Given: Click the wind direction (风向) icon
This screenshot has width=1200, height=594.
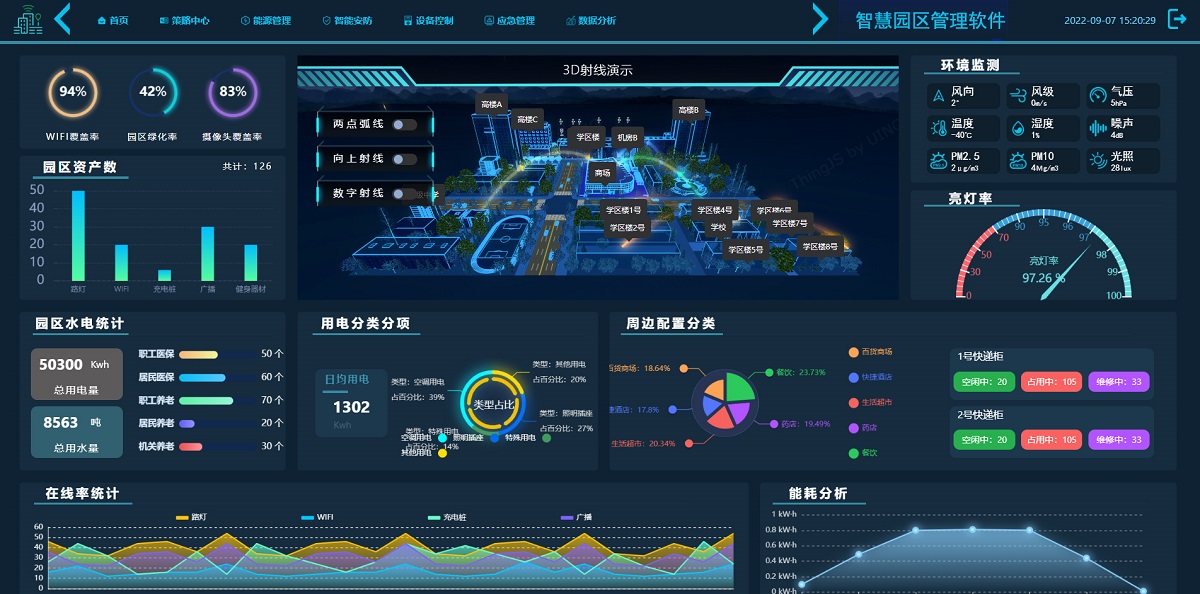Looking at the screenshot, I should coord(938,96).
